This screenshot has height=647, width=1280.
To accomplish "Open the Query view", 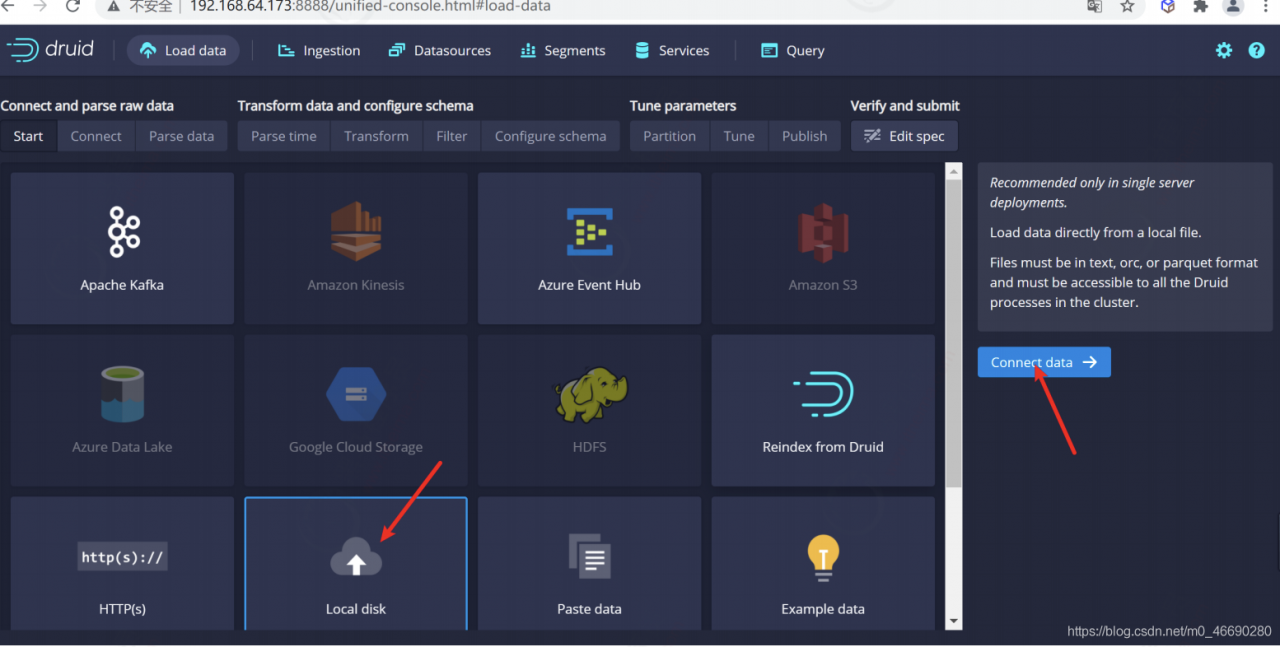I will (x=793, y=50).
